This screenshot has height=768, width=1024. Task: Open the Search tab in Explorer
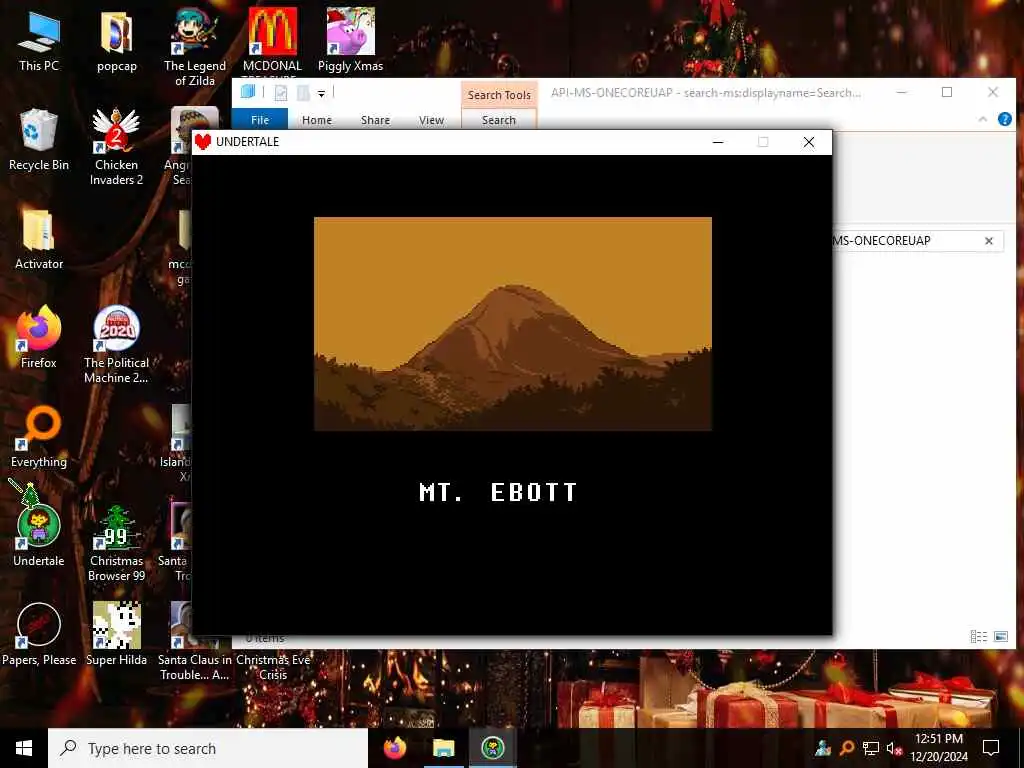(499, 120)
